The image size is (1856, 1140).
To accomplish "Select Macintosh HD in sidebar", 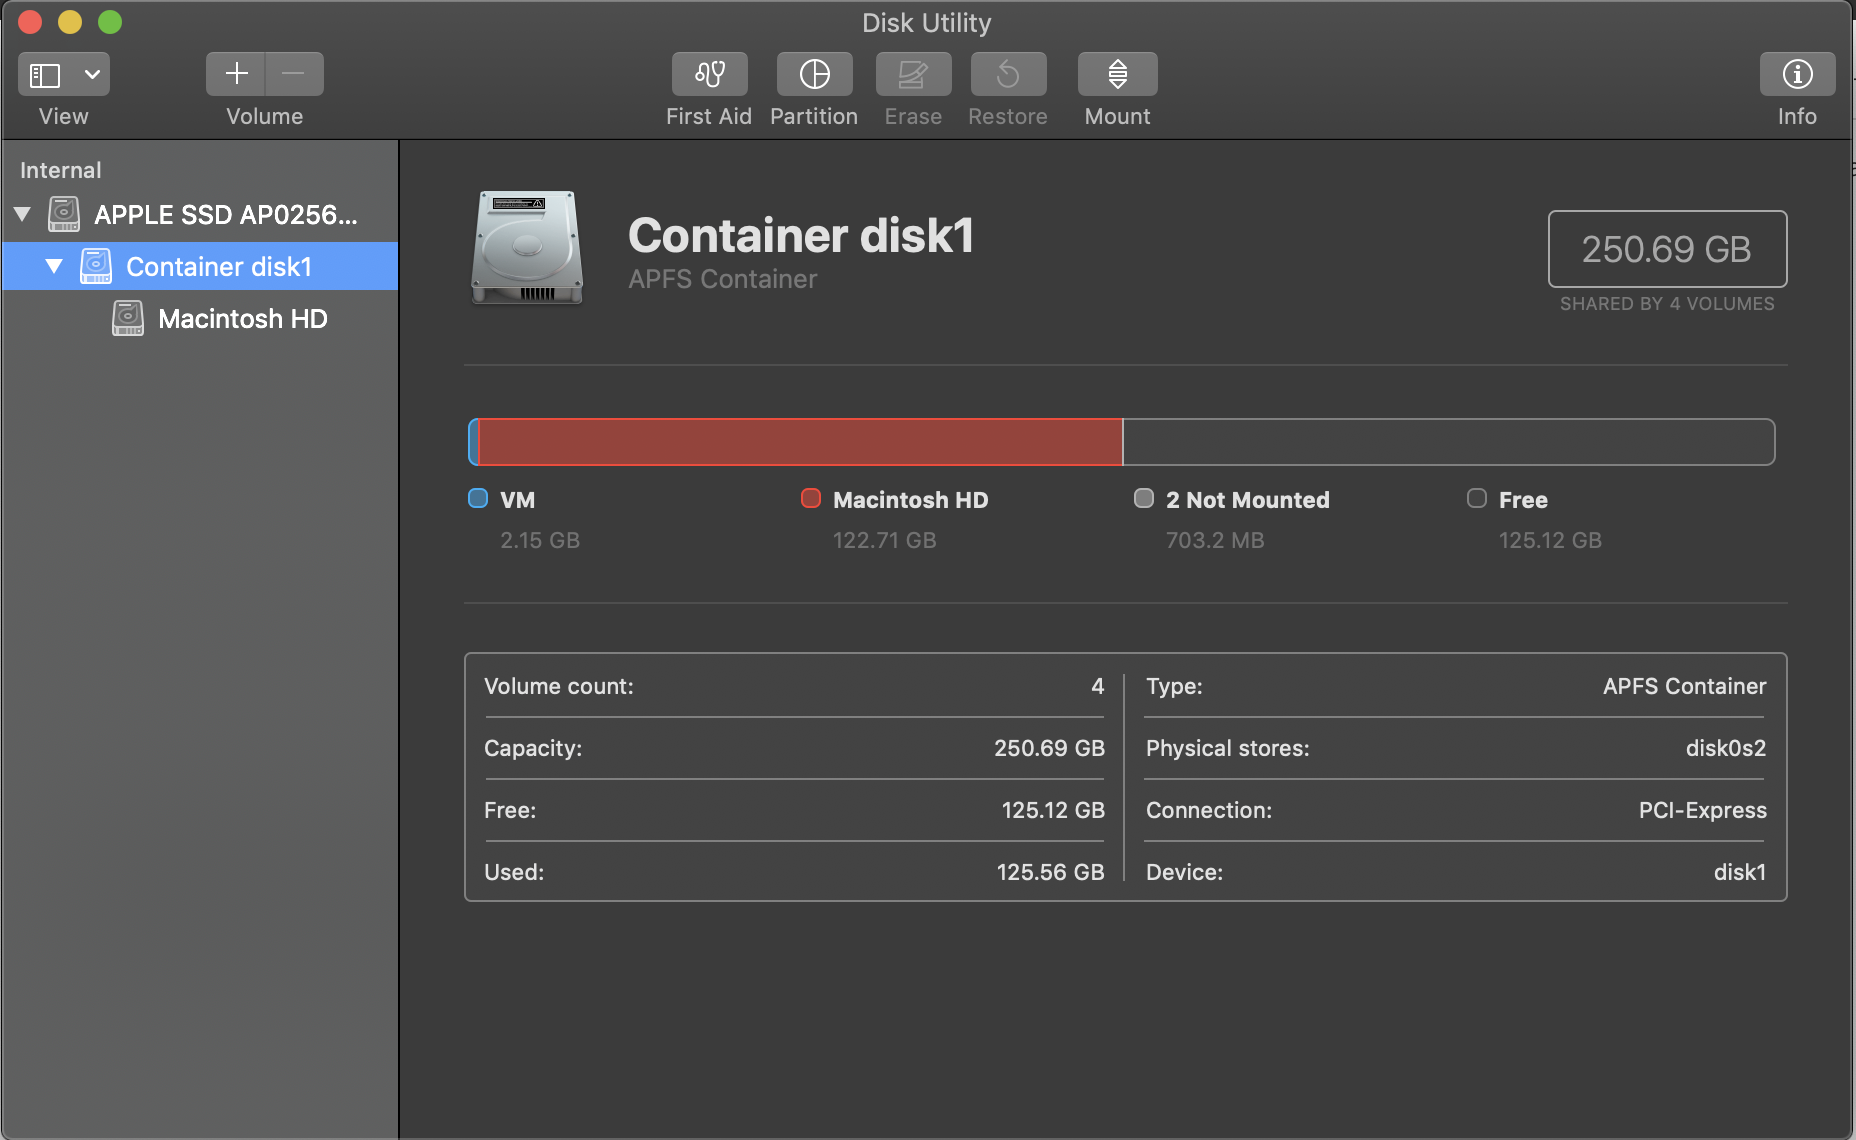I will 242,319.
